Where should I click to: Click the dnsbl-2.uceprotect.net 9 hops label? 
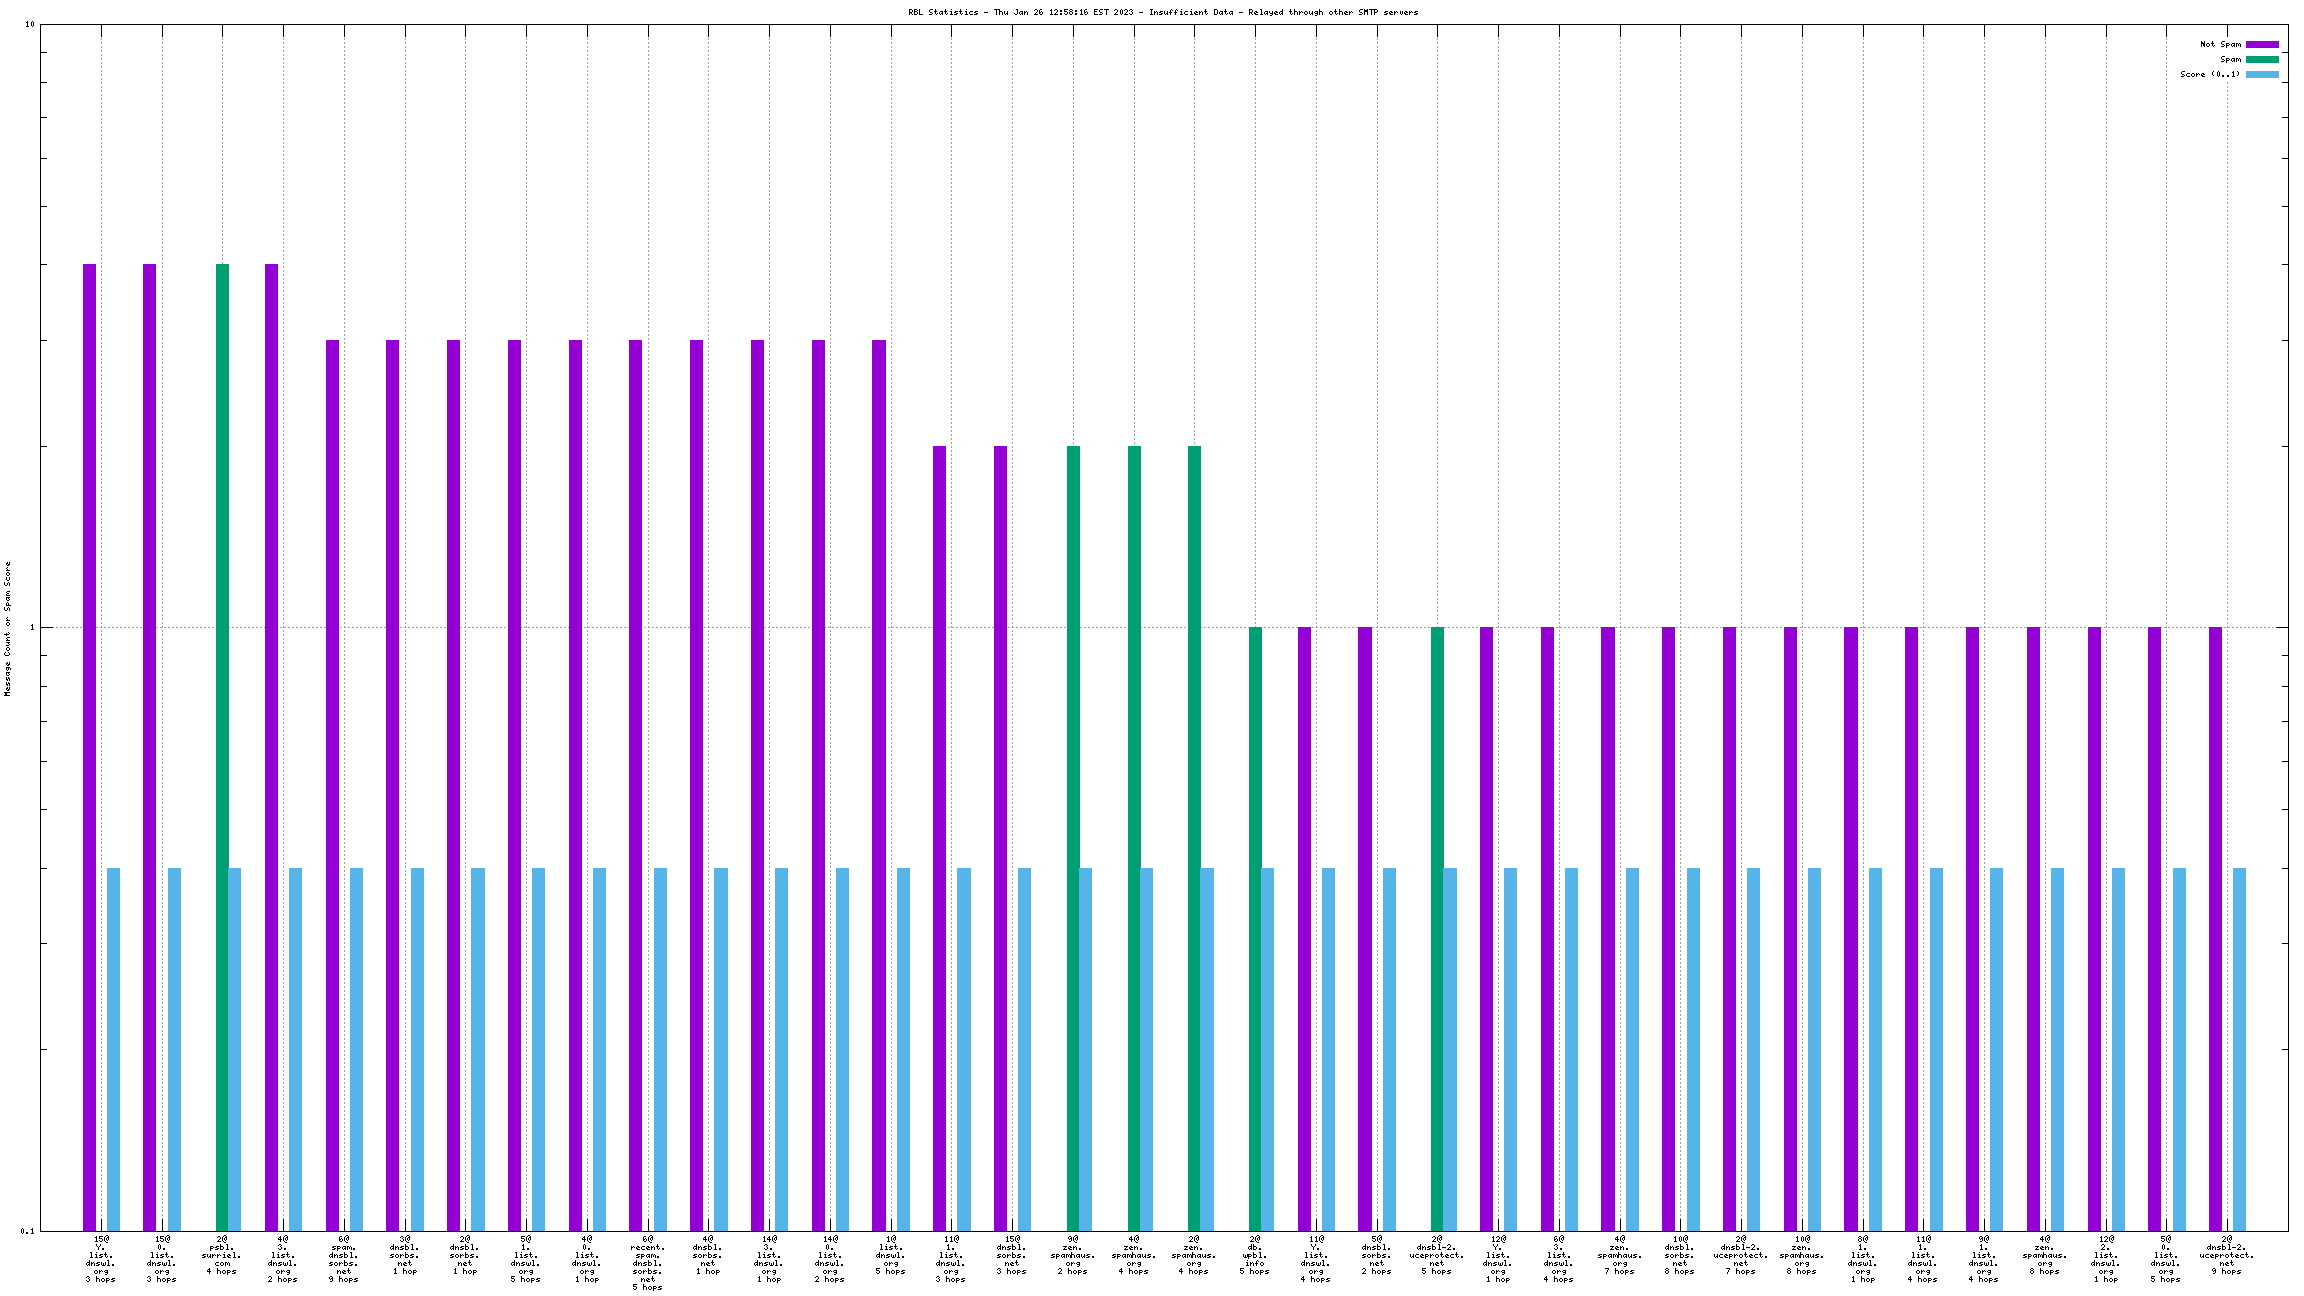pos(2226,1255)
